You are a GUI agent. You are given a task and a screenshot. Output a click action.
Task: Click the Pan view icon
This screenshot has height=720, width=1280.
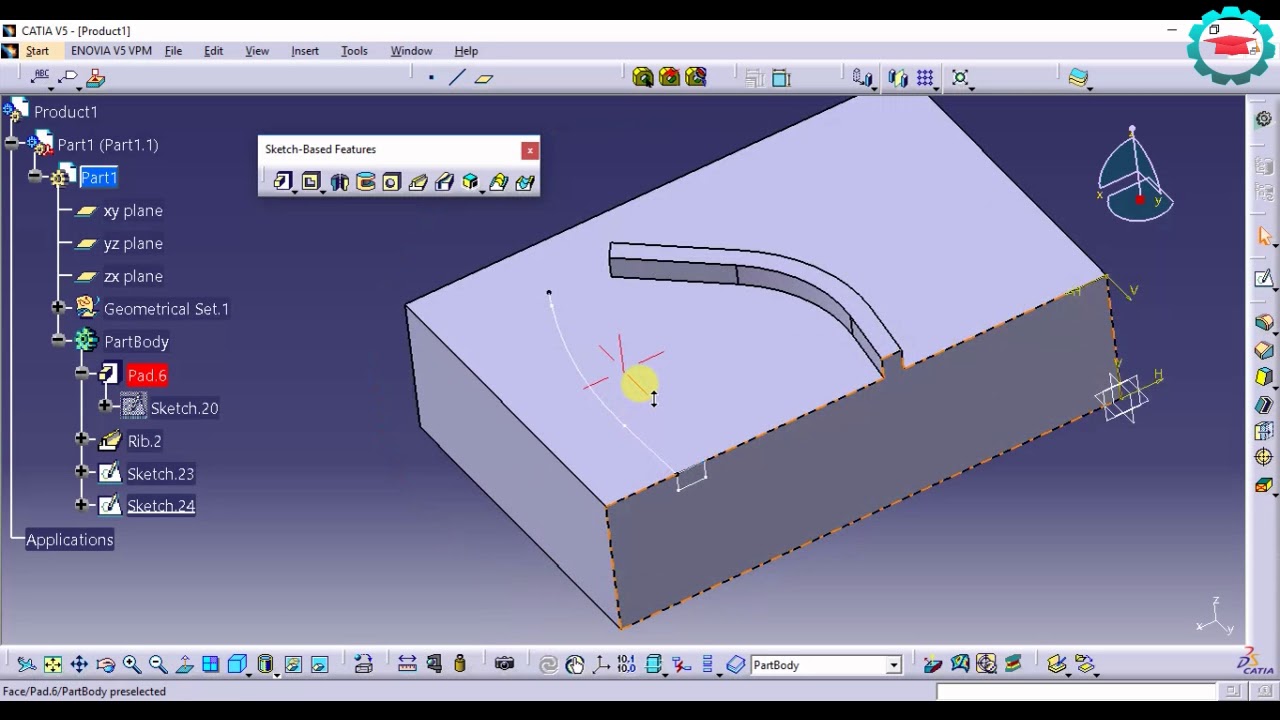pyautogui.click(x=79, y=664)
